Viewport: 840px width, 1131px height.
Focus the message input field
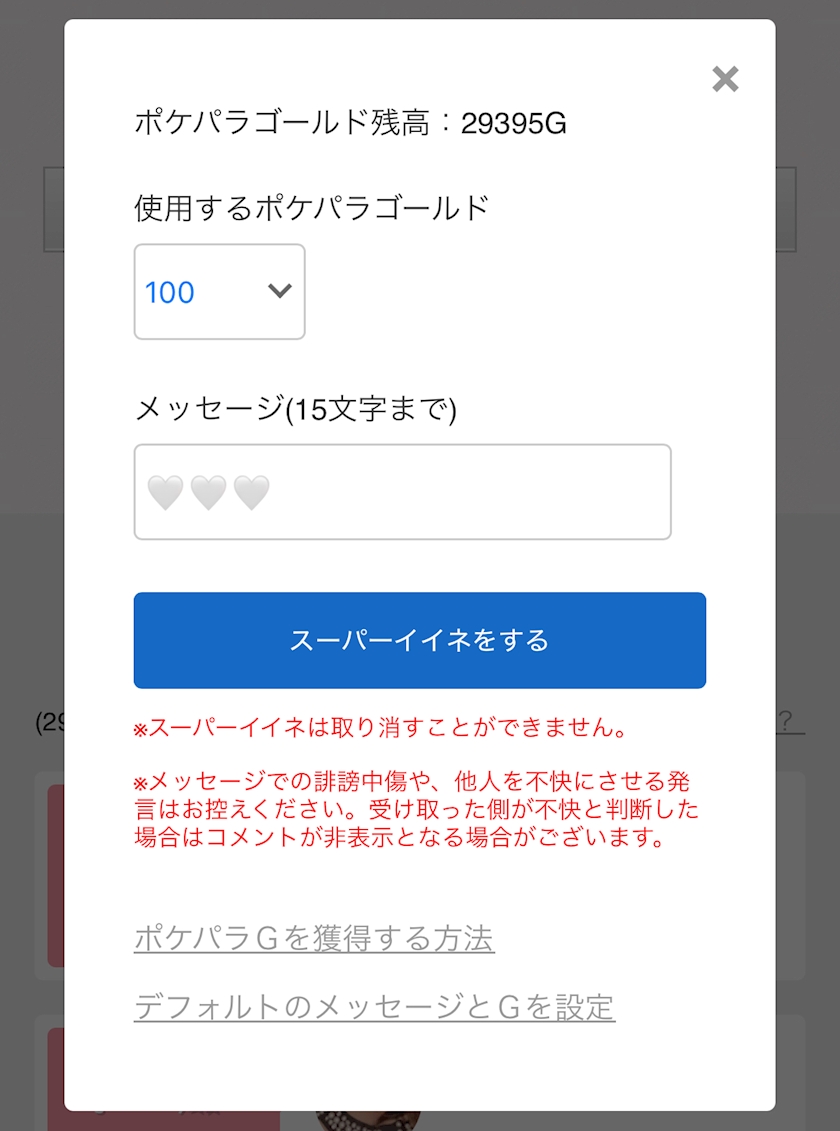[402, 492]
